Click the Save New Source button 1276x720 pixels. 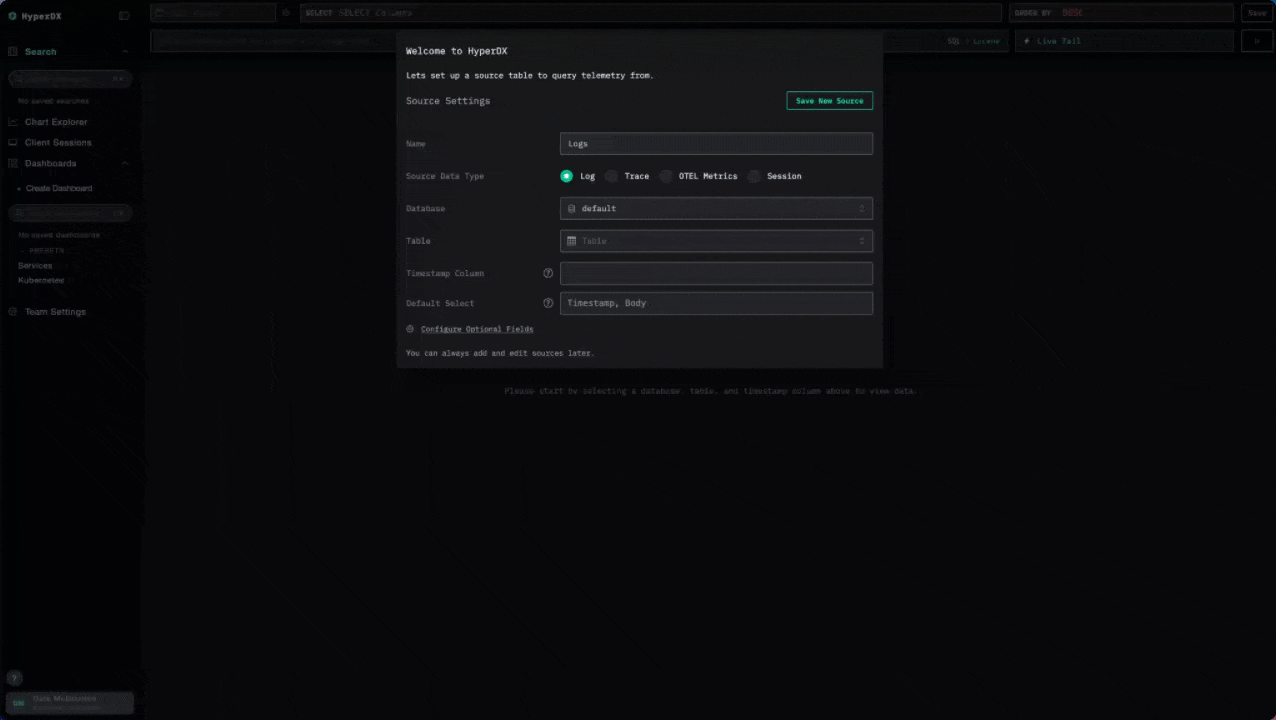pyautogui.click(x=829, y=101)
